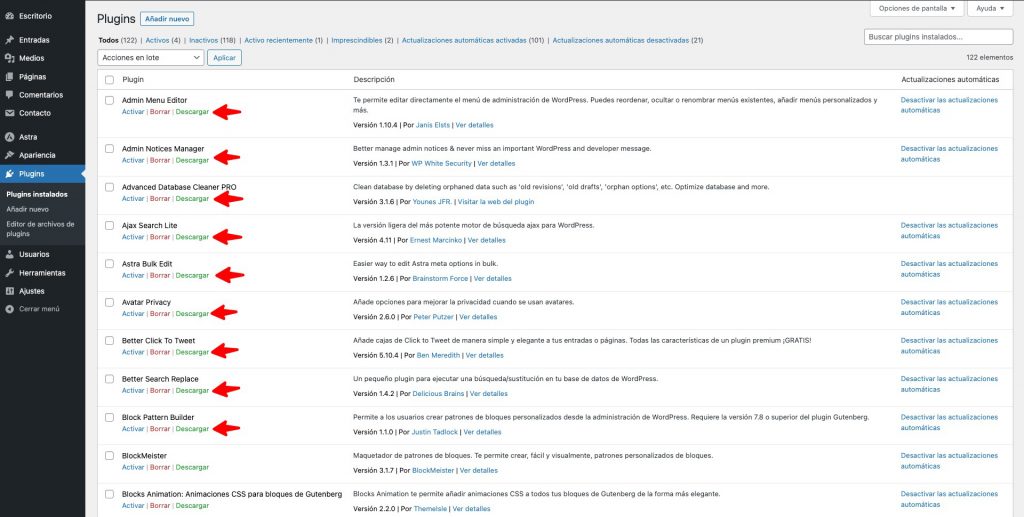Activate the Blocks Animation plugin
This screenshot has width=1024, height=517.
pos(133,506)
